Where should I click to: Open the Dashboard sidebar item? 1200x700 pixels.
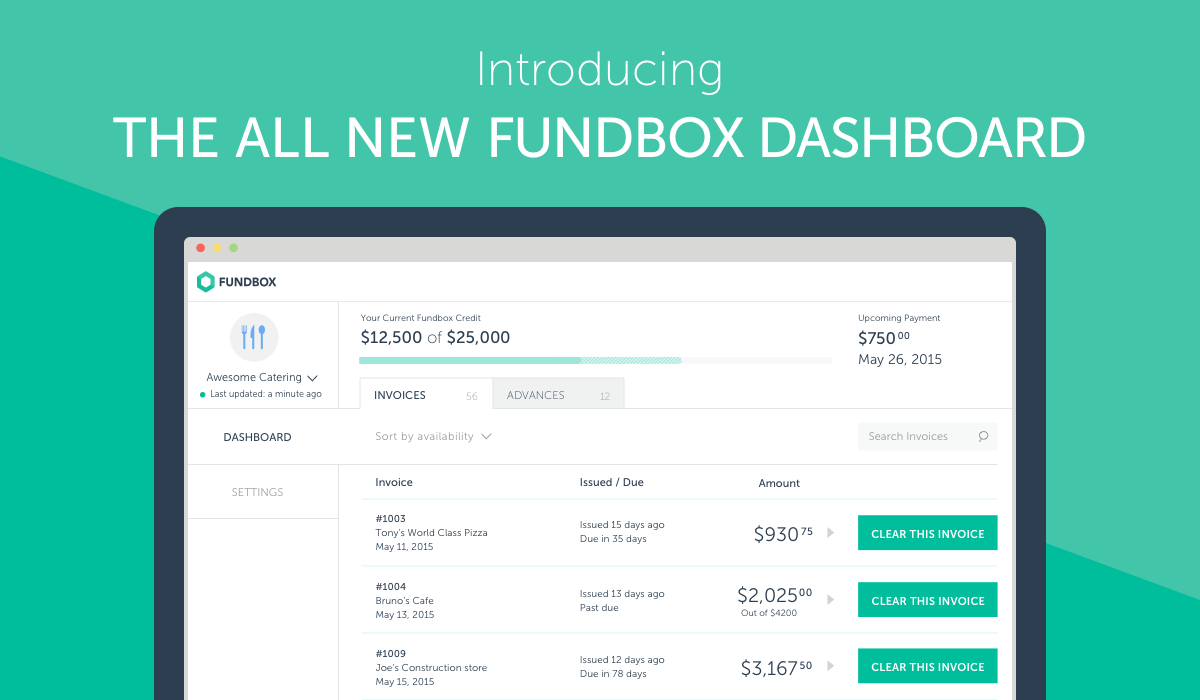coord(257,437)
